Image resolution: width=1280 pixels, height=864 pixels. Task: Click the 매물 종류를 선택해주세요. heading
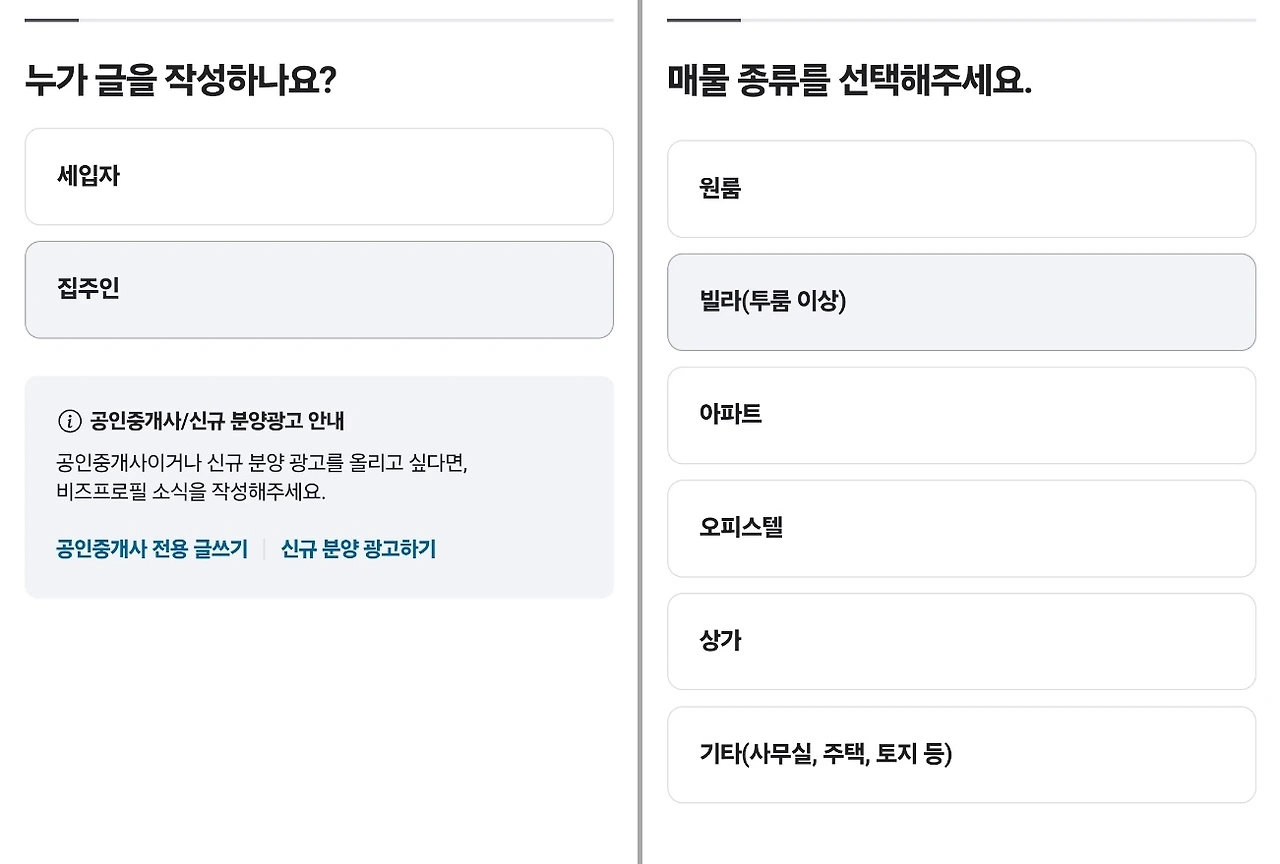point(849,81)
